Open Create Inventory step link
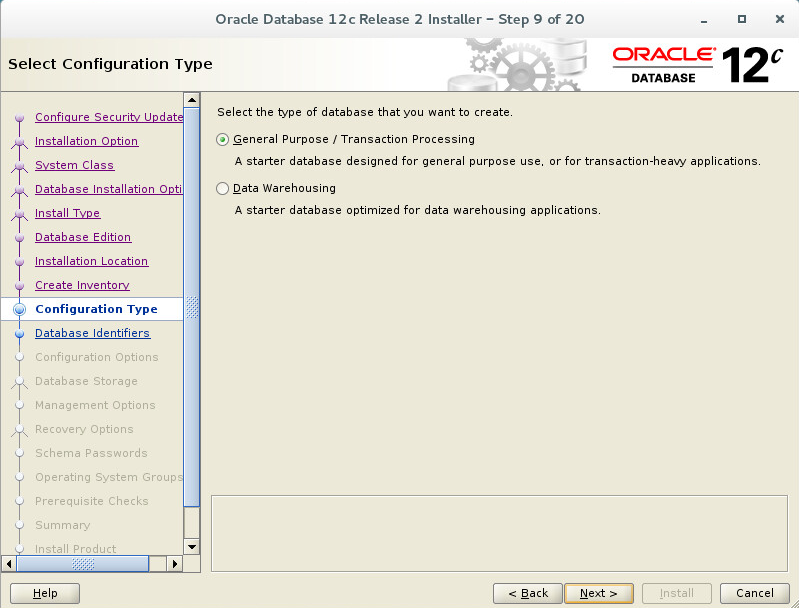Image resolution: width=799 pixels, height=608 pixels. pyautogui.click(x=82, y=285)
